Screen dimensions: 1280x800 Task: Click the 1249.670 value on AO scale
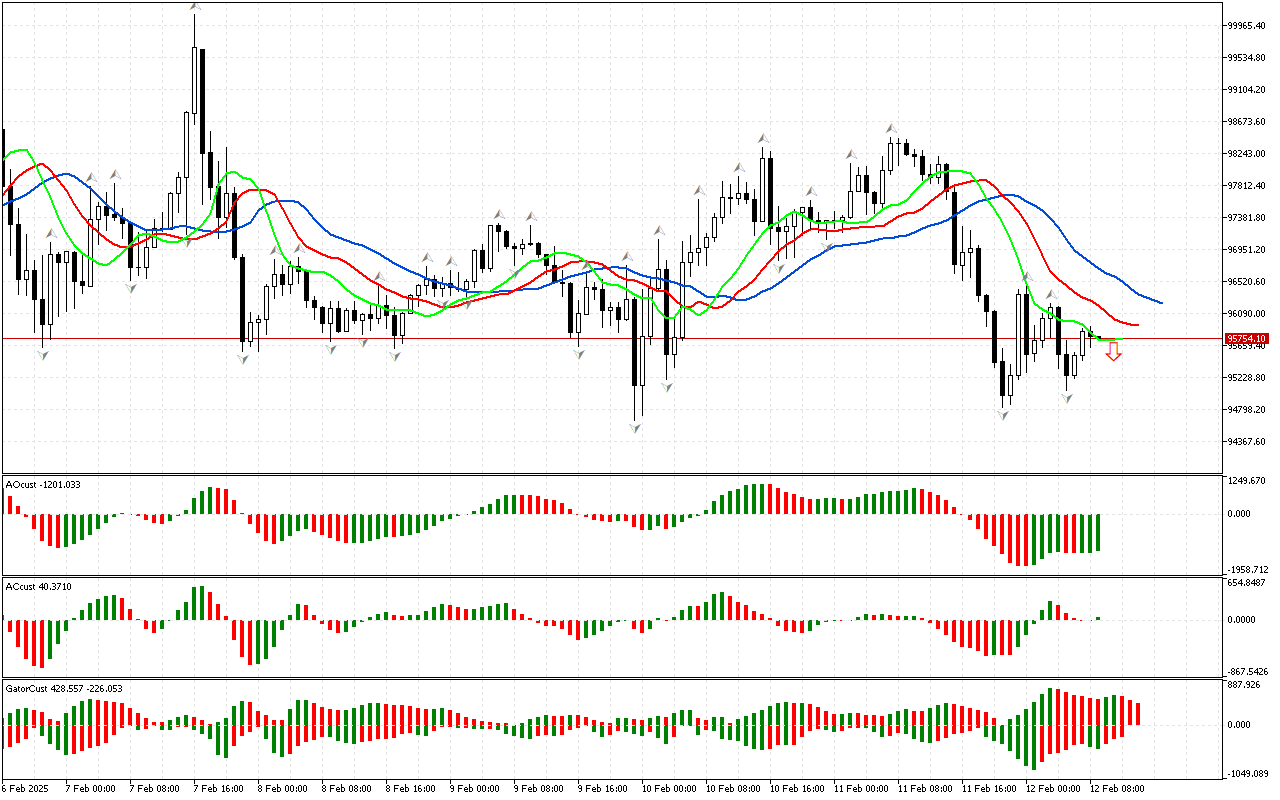click(1247, 481)
